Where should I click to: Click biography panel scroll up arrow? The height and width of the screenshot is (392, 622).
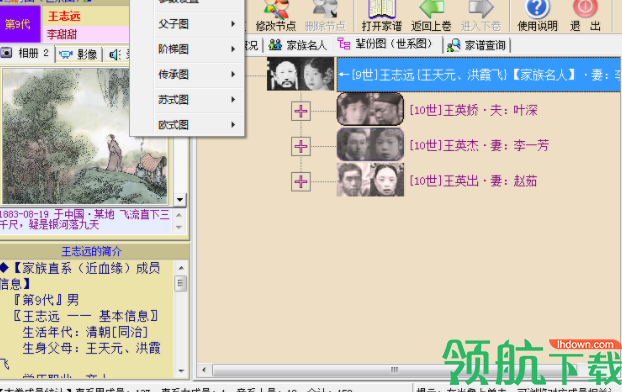click(181, 268)
